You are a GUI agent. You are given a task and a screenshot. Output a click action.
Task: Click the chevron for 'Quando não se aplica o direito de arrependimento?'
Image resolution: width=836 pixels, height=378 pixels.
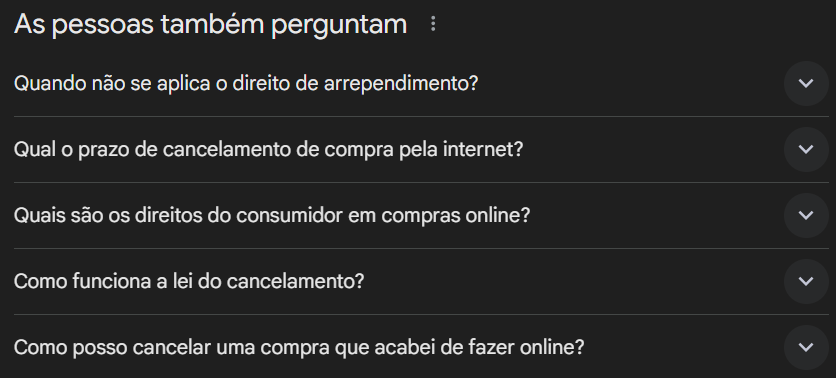click(x=806, y=83)
